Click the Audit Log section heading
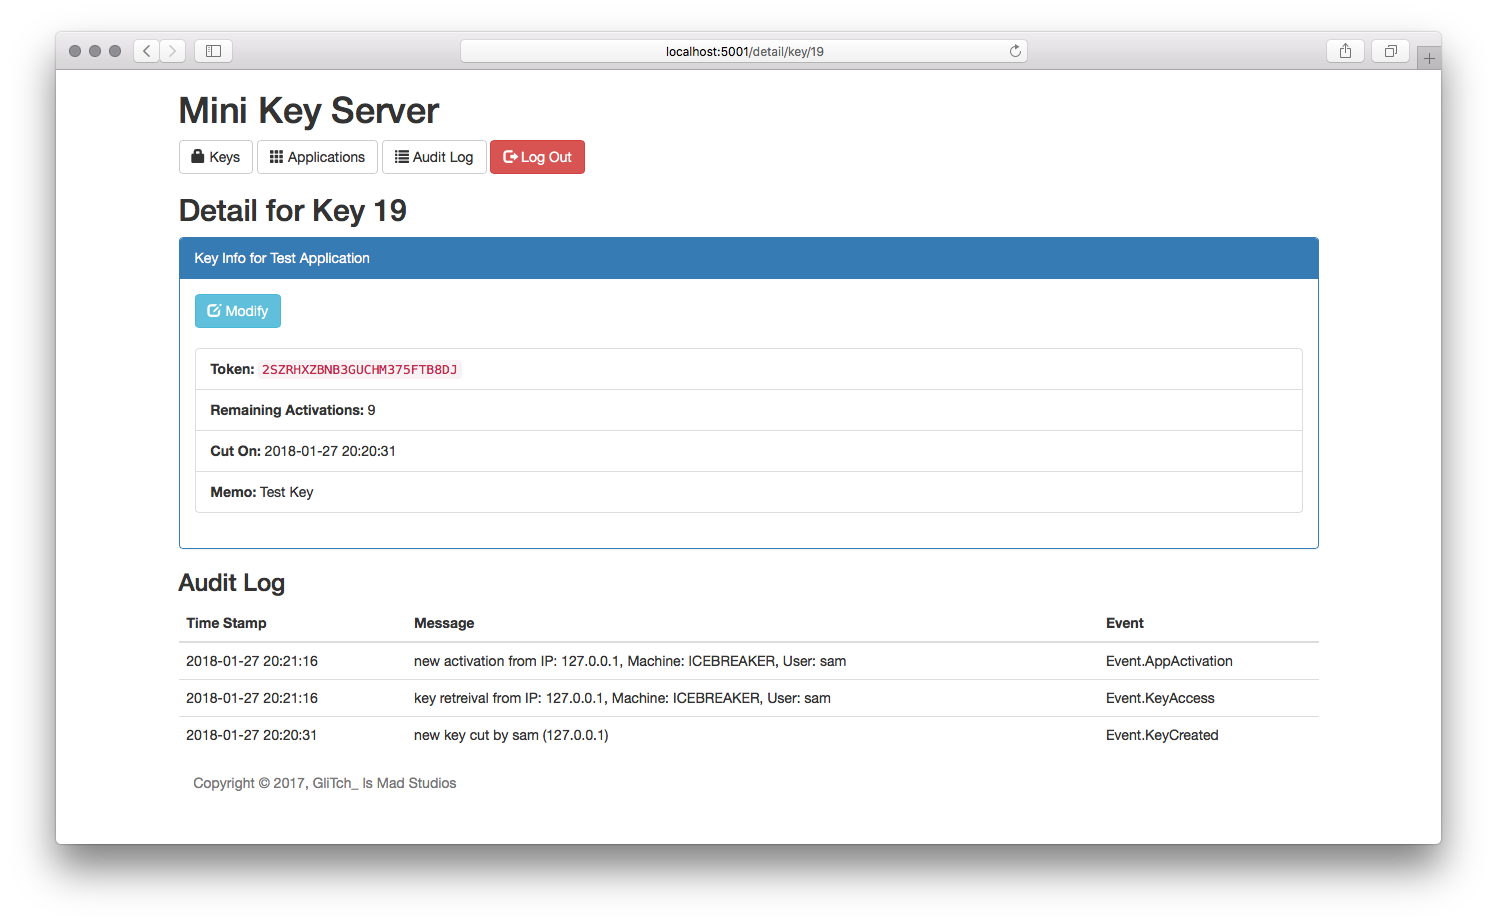 pos(232,583)
